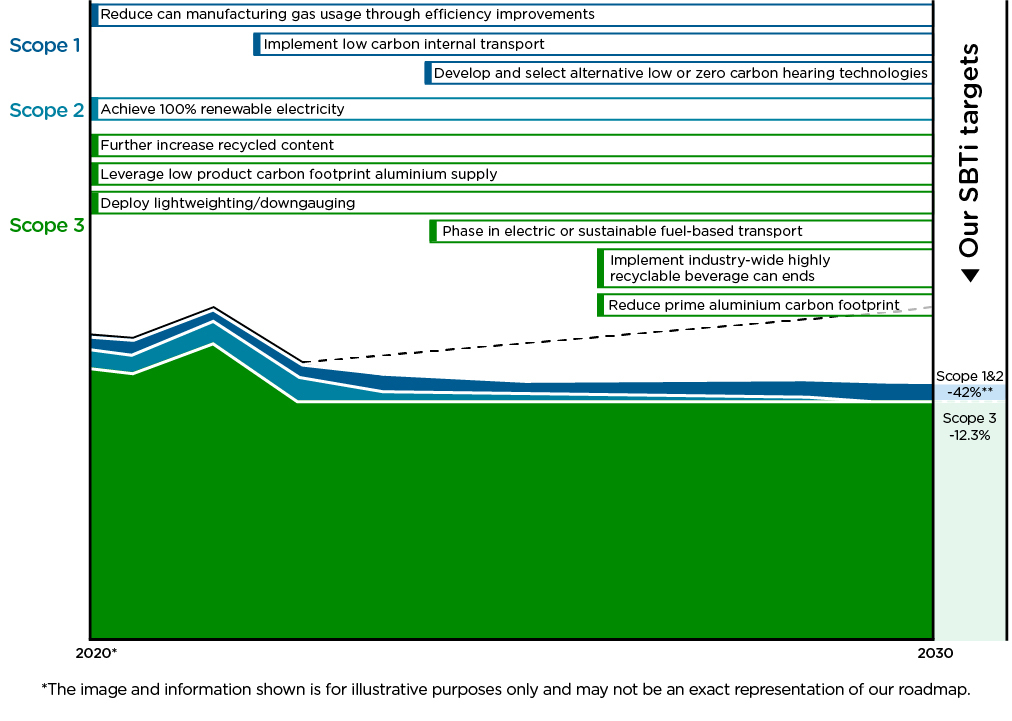Image resolution: width=1012 pixels, height=721 pixels.
Task: Click the 2020 axis marker
Action: 99,653
